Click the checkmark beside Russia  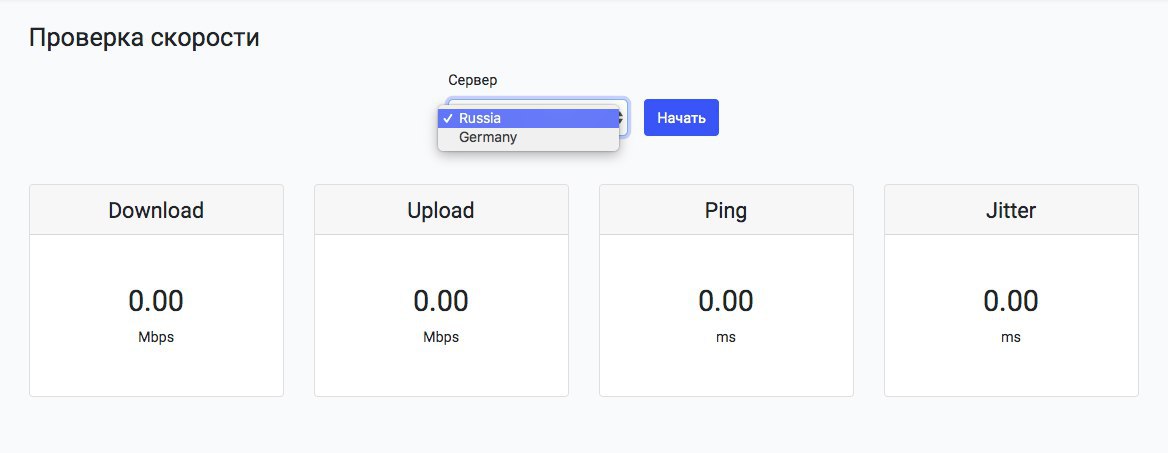coord(447,118)
